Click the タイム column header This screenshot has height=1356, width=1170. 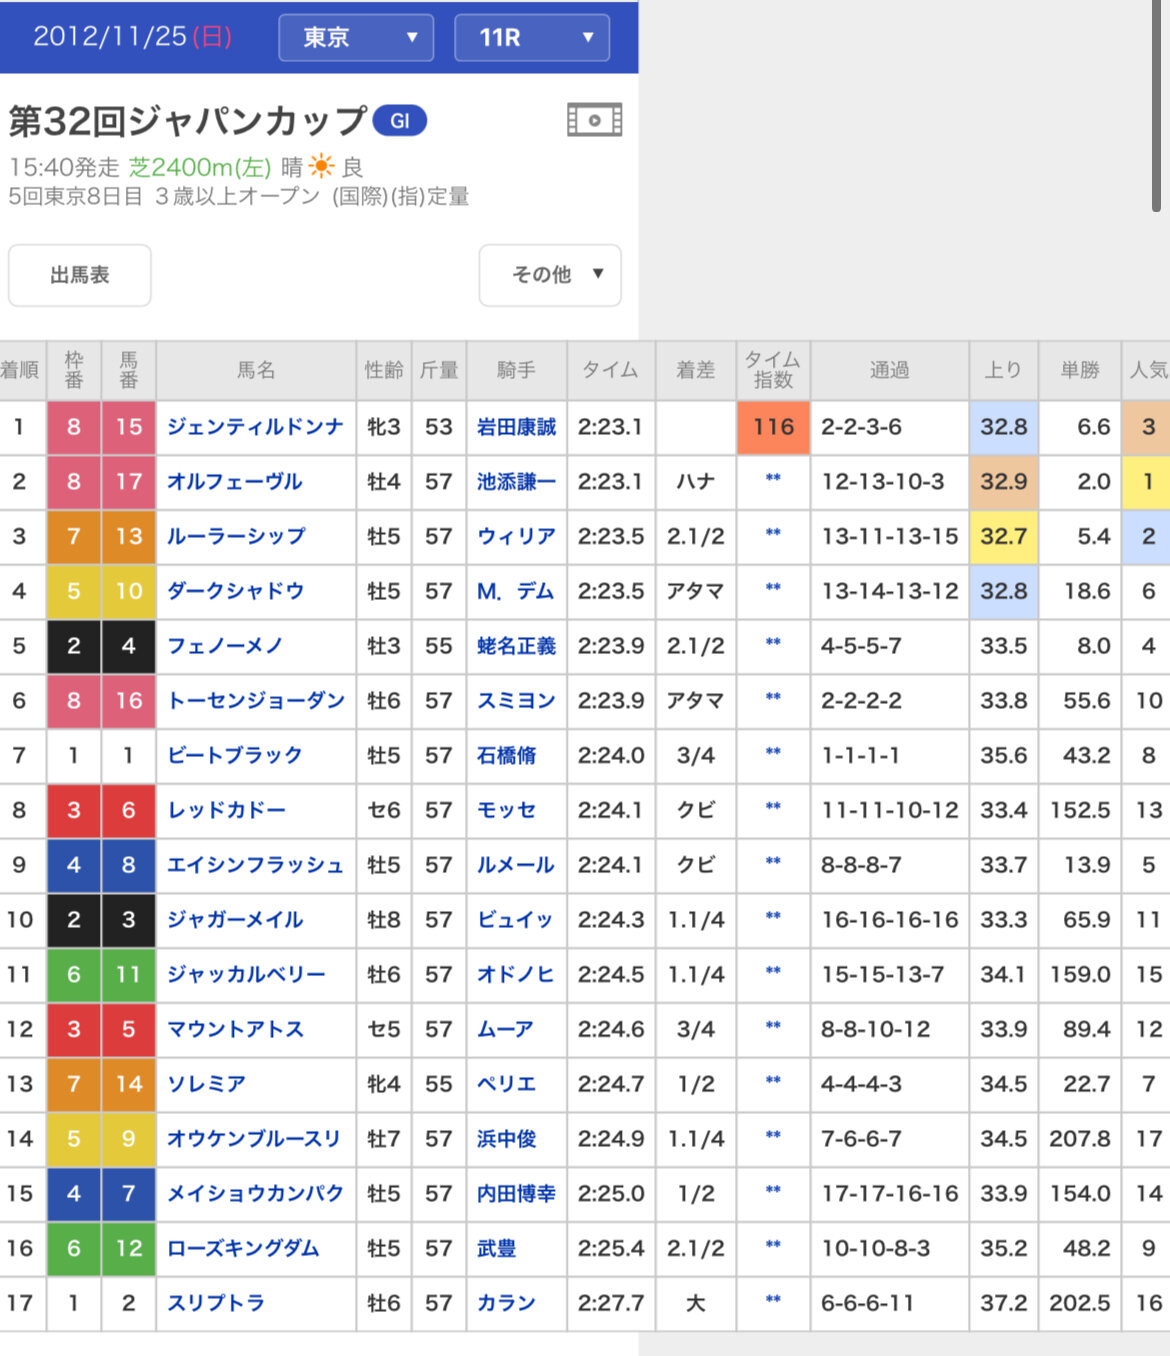[x=610, y=370]
